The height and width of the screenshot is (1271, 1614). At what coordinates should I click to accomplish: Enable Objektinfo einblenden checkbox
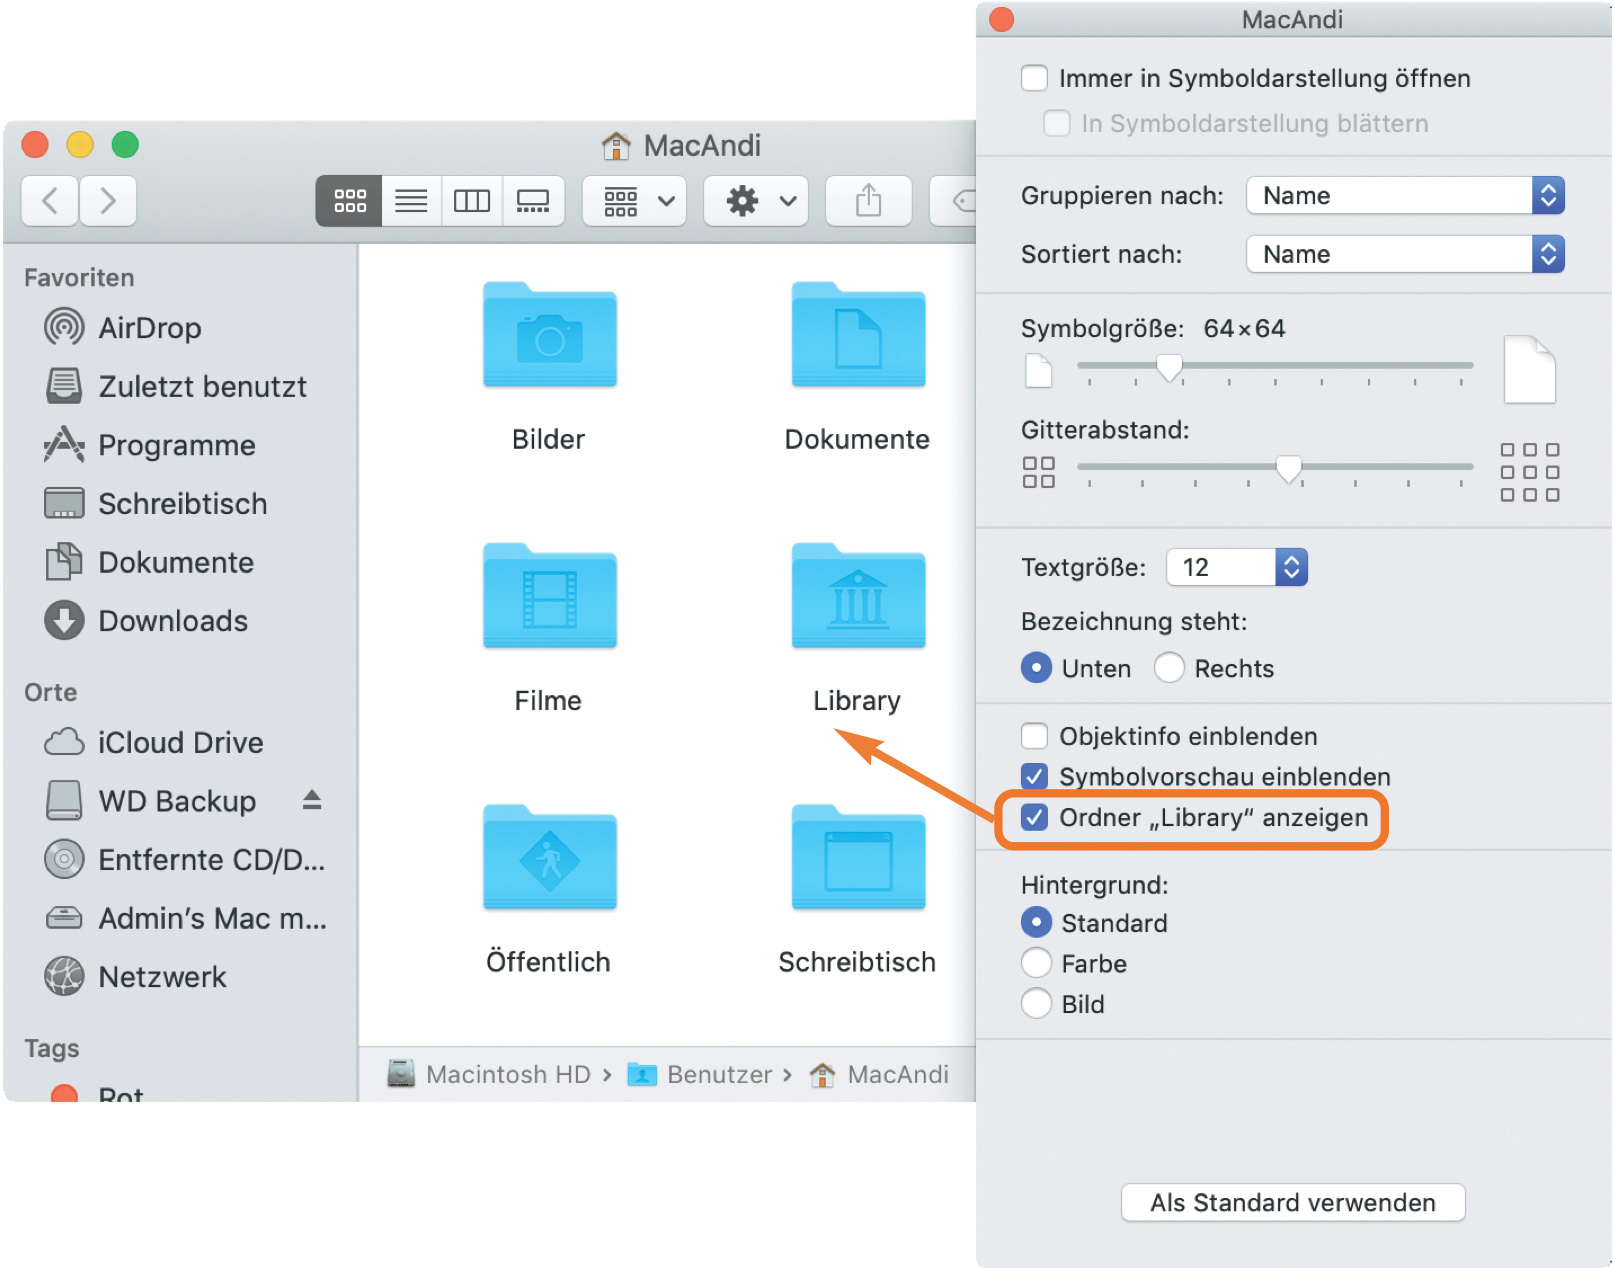point(1034,736)
